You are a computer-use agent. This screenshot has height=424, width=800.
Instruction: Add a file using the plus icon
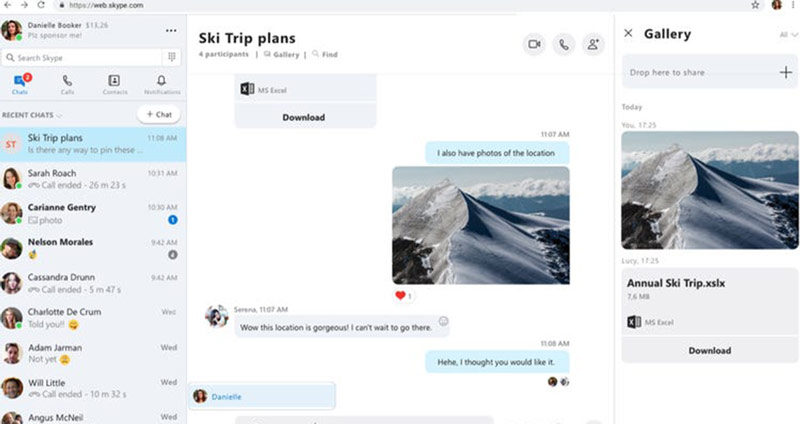[x=786, y=72]
